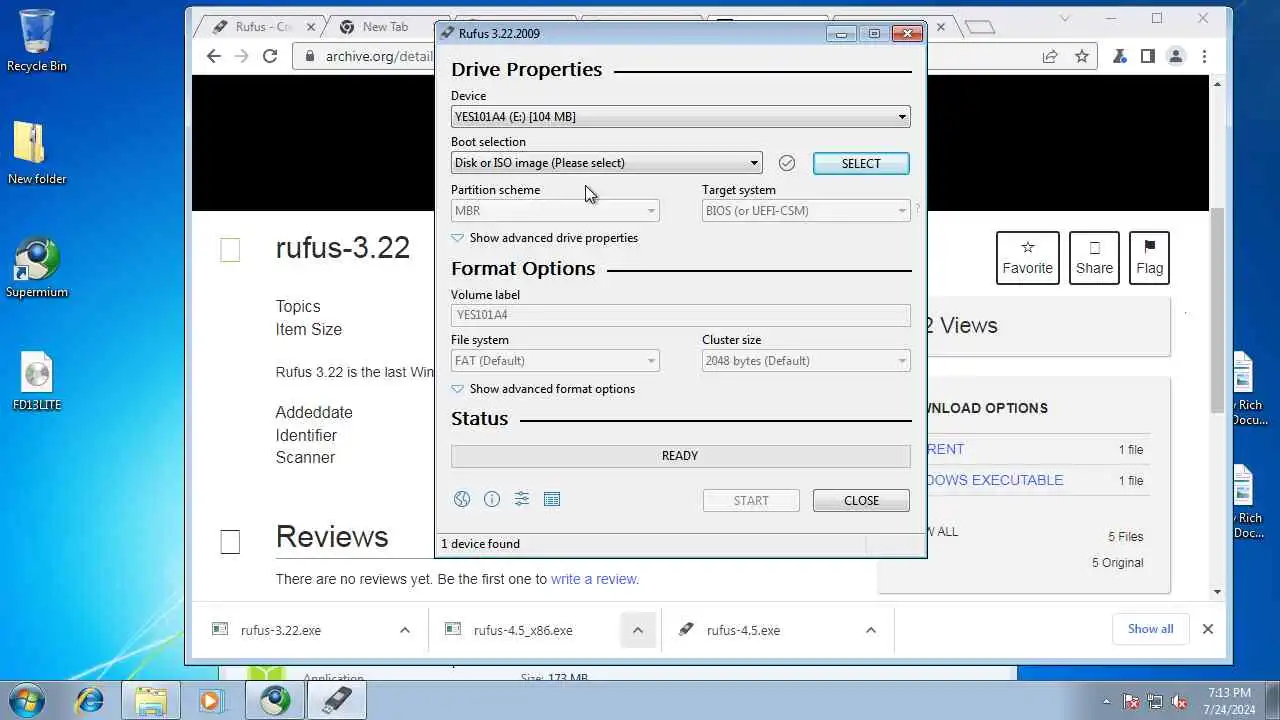Click the Action Center flag tray icon
Viewport: 1280px width, 720px height.
[x=1131, y=702]
